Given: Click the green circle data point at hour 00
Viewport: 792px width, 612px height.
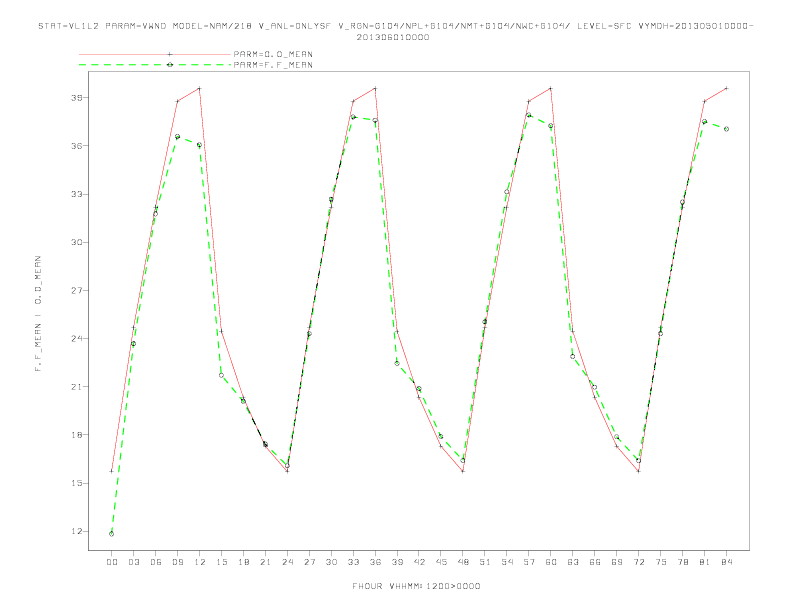Looking at the screenshot, I should click(112, 534).
